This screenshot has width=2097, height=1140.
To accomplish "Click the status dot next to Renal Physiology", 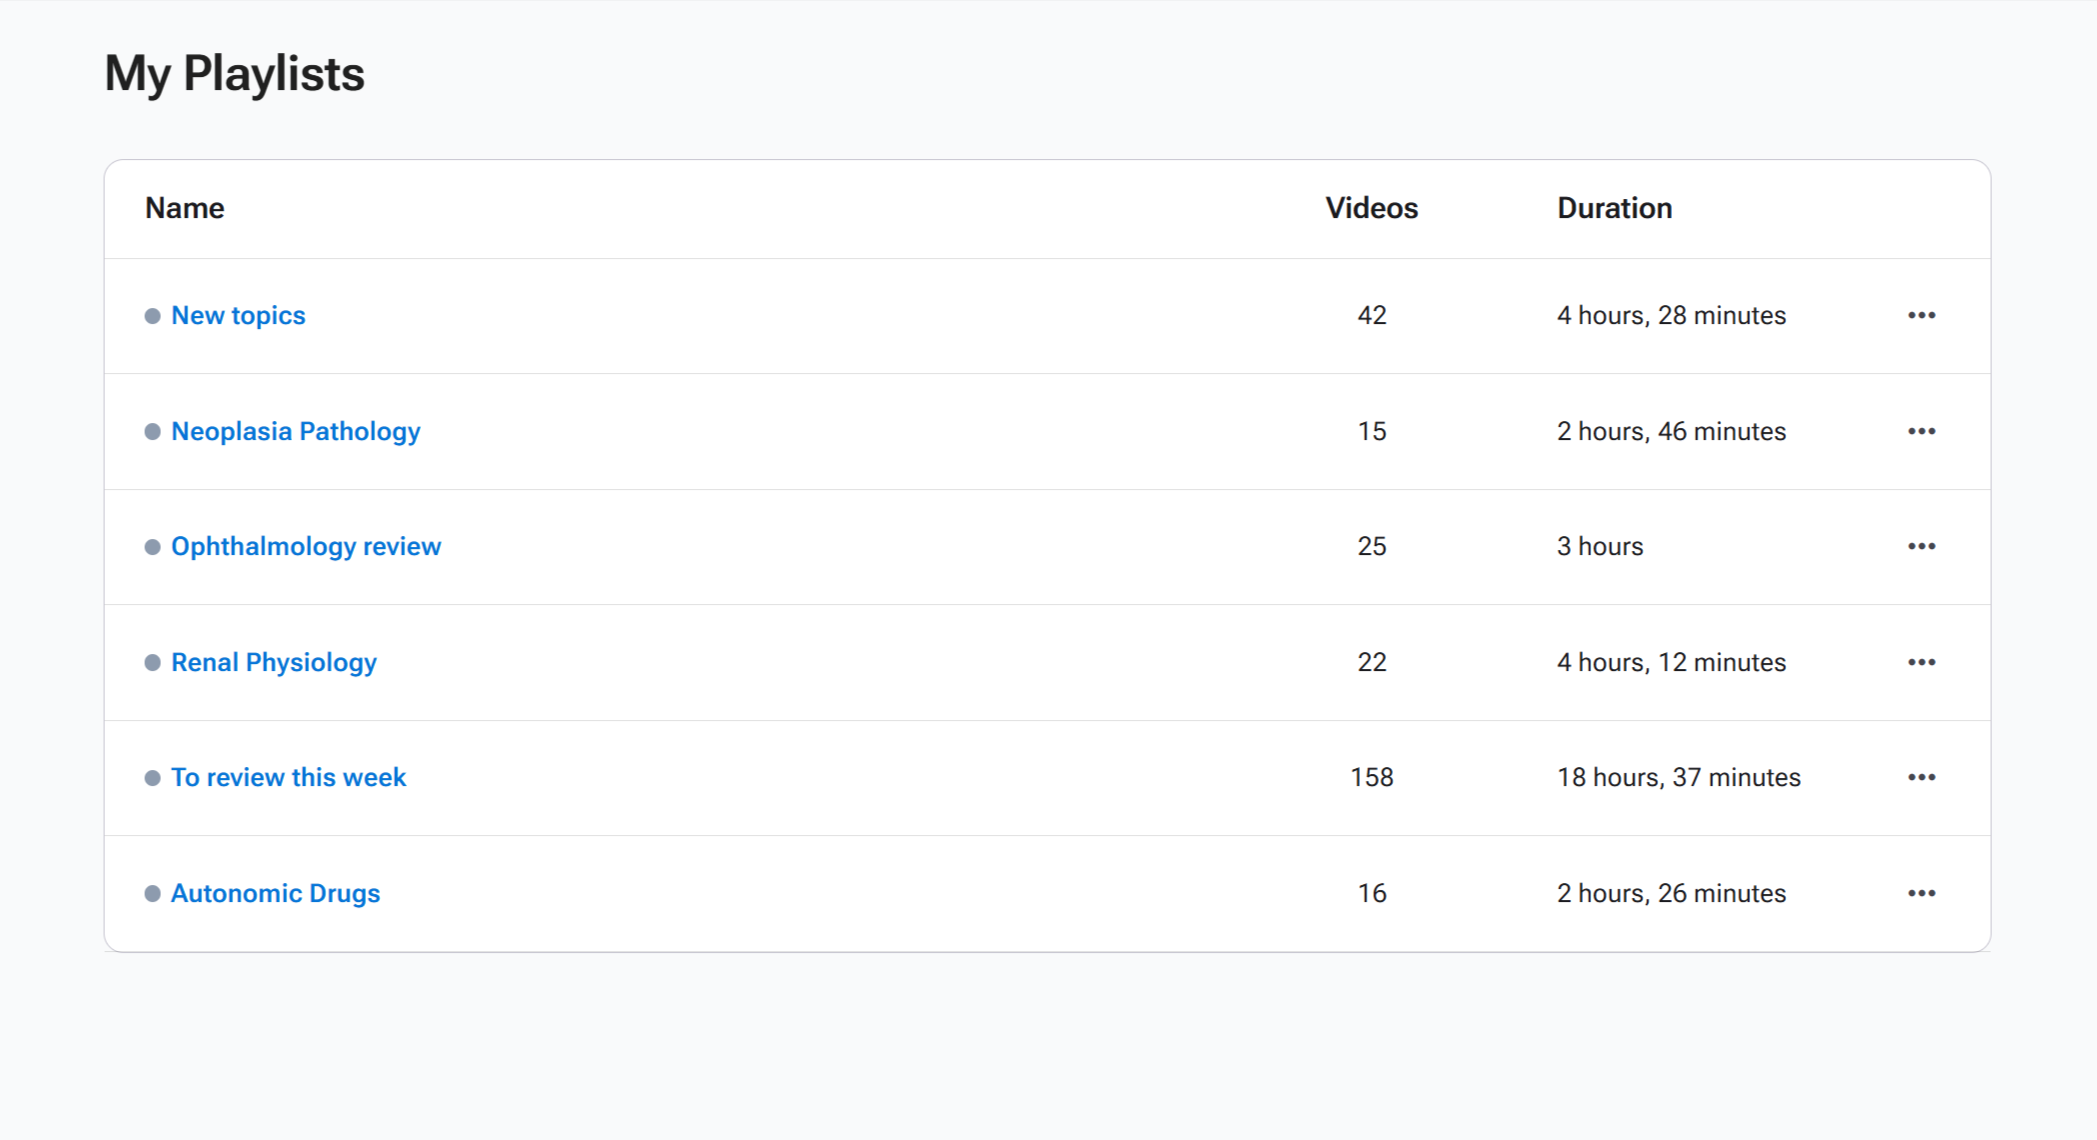I will pos(152,663).
